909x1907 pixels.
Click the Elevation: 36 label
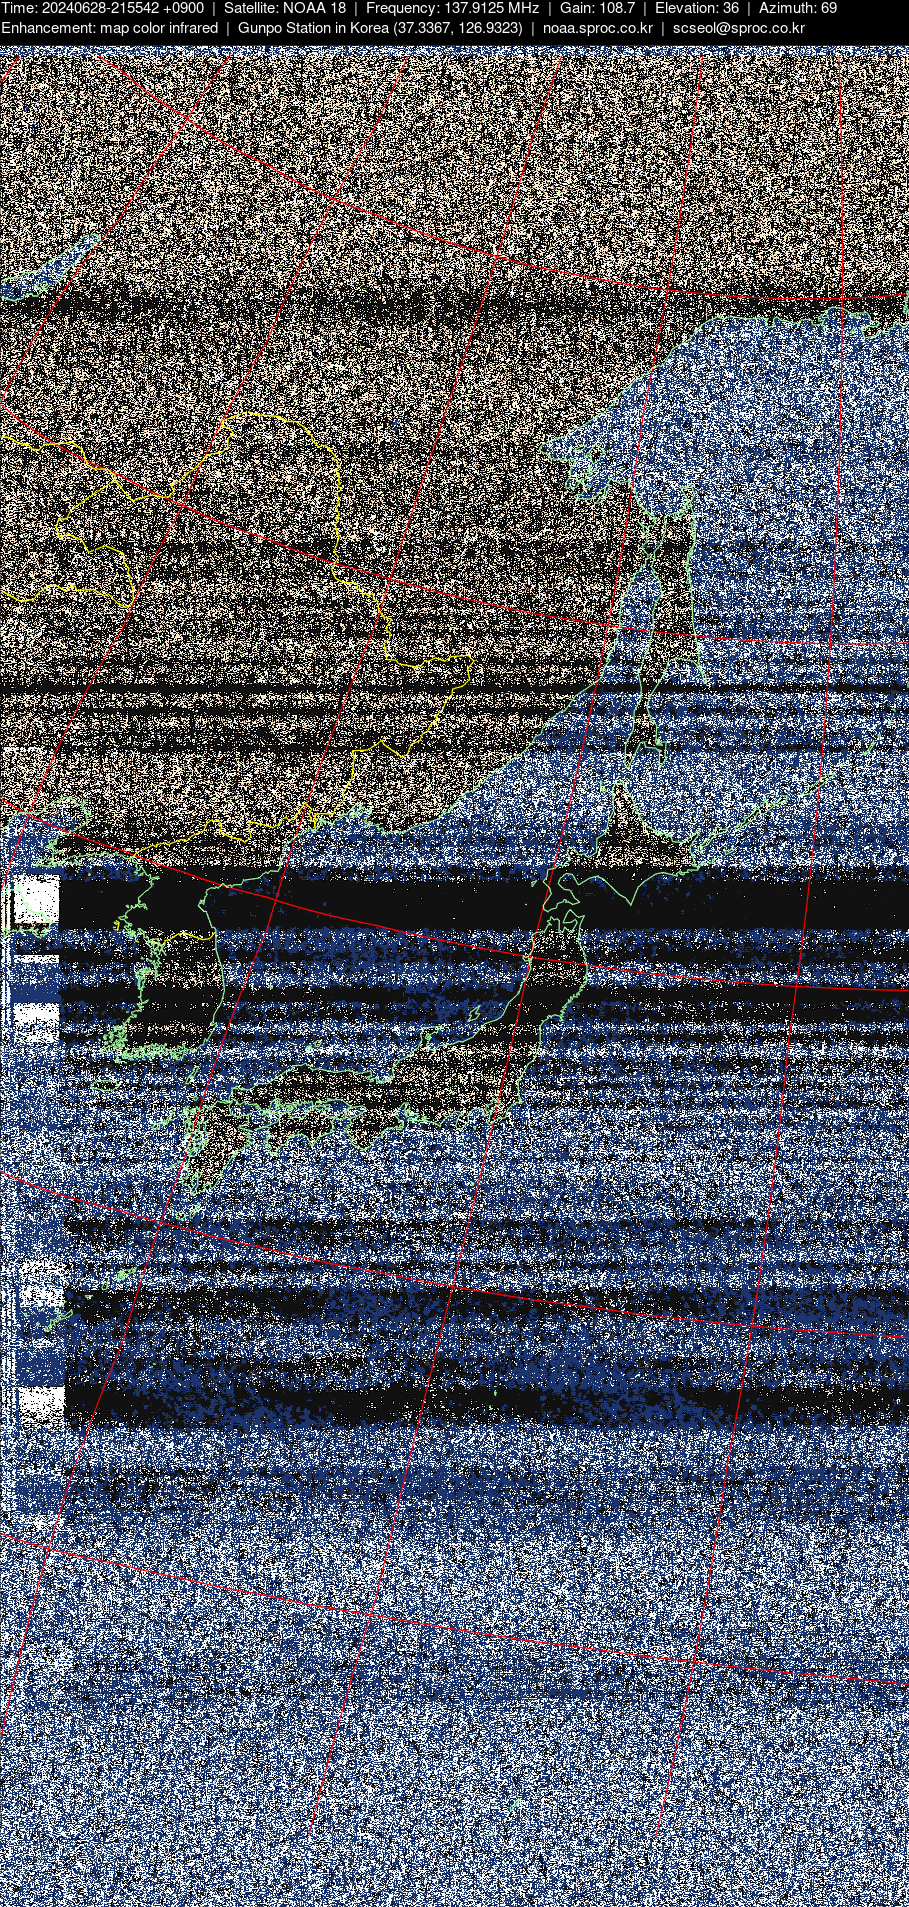click(696, 8)
